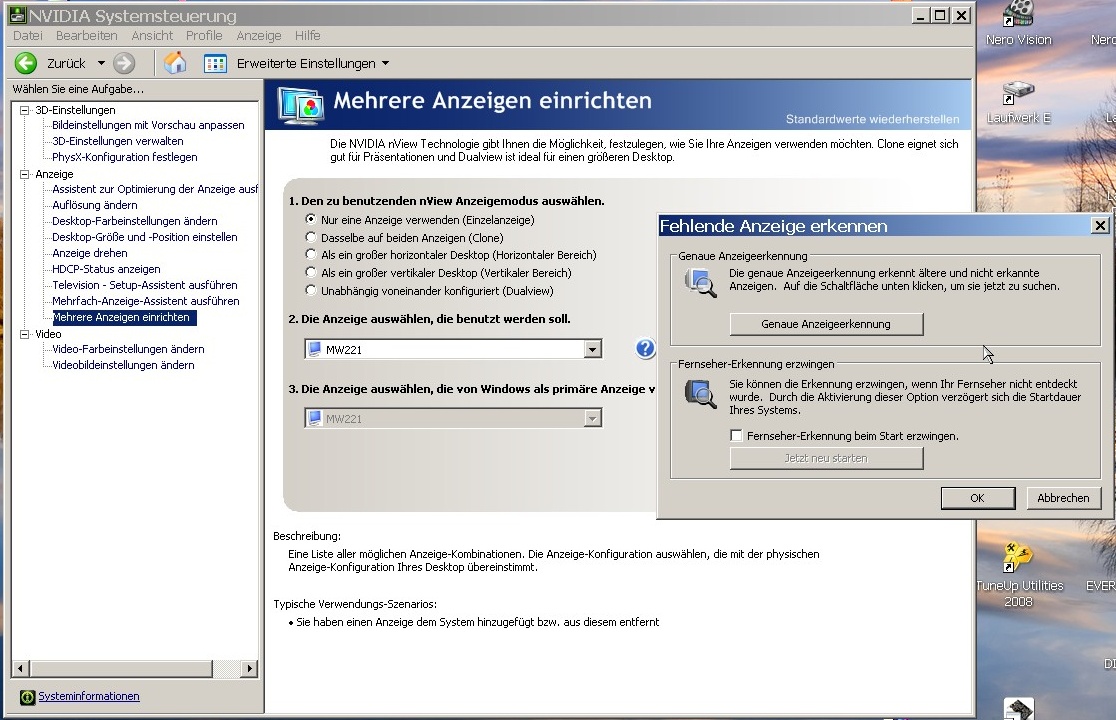
Task: Select Assistent zur Optimierung der Anzeige
Action: [x=155, y=189]
